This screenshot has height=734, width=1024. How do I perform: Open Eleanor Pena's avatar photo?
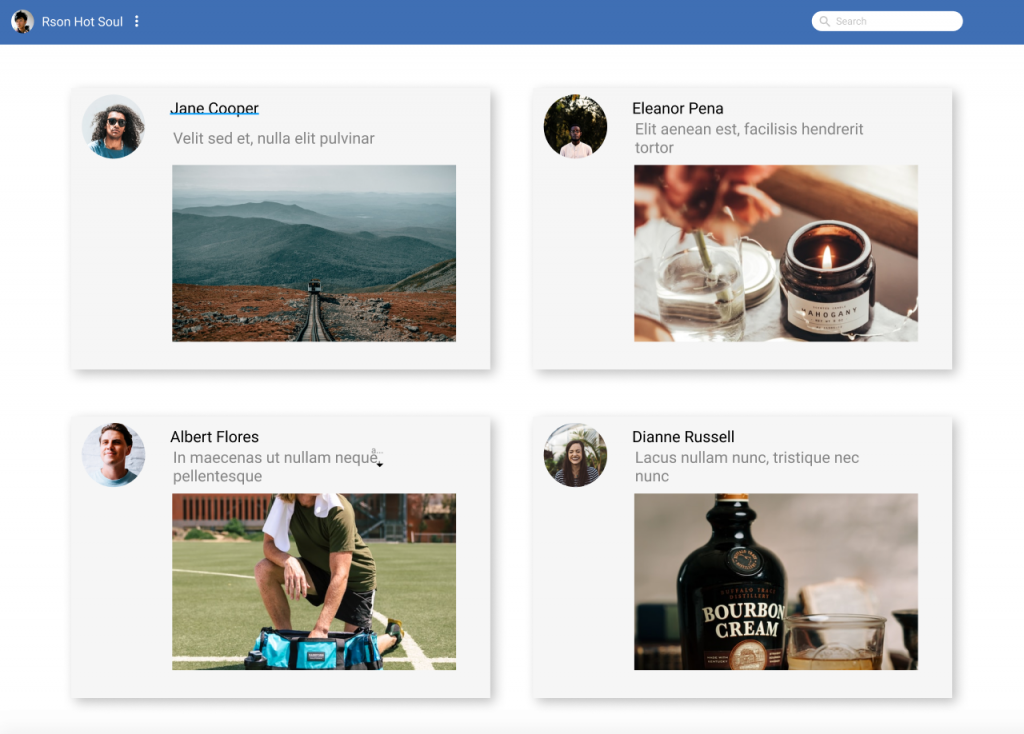click(x=575, y=127)
